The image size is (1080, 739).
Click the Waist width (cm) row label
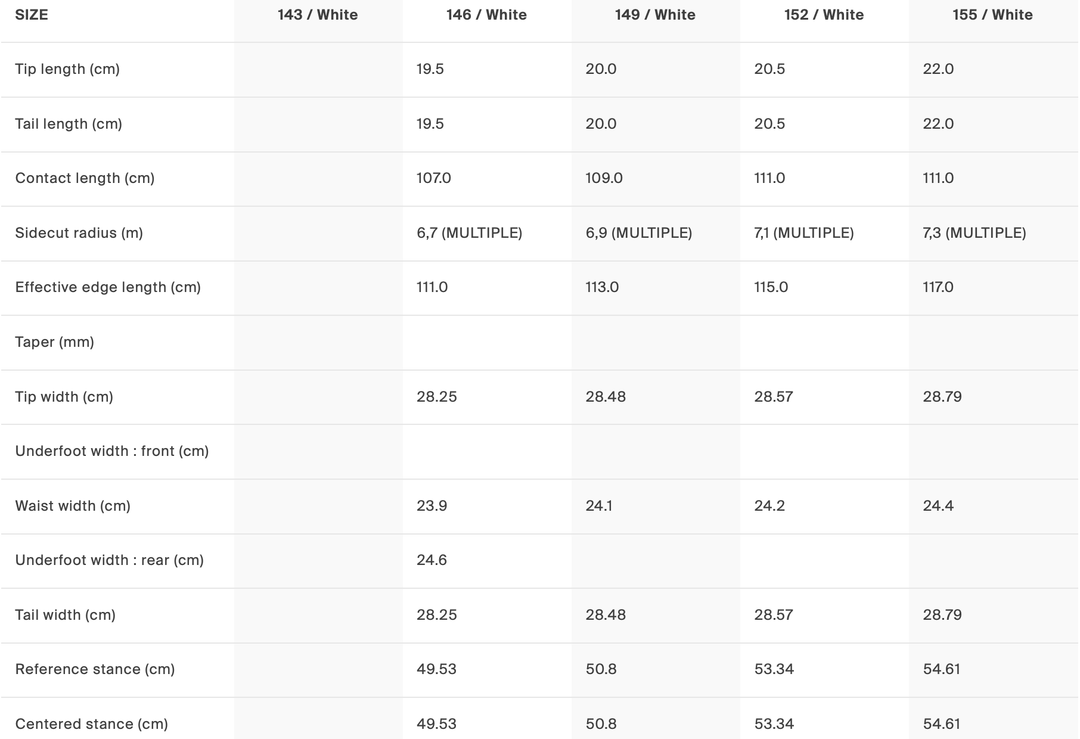click(73, 506)
